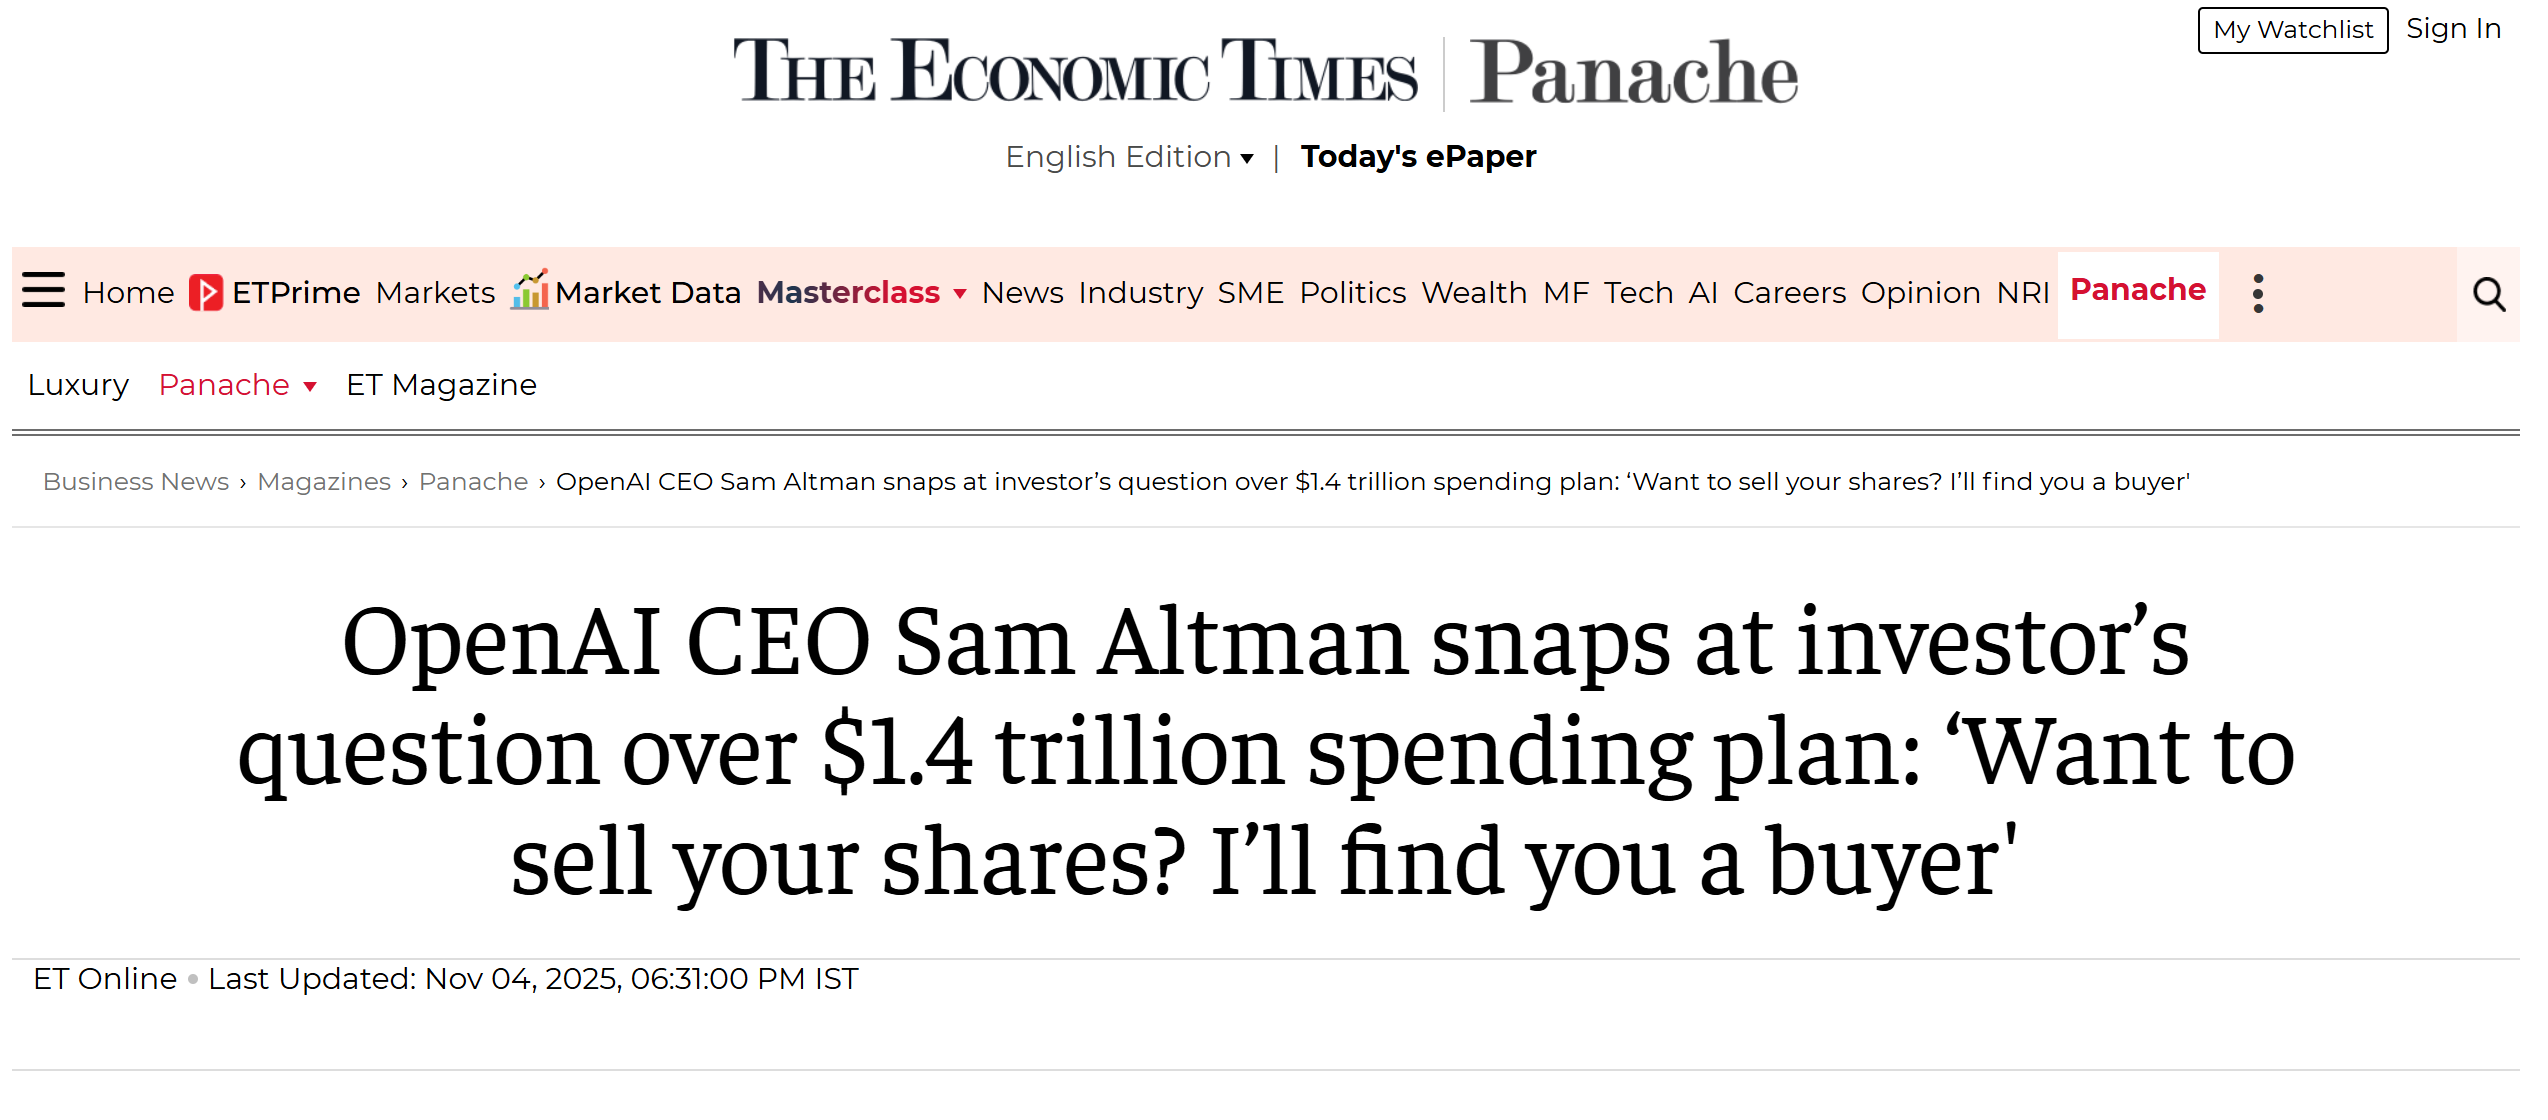The height and width of the screenshot is (1120, 2548).
Task: Click The Economic Times logo
Action: (1075, 72)
